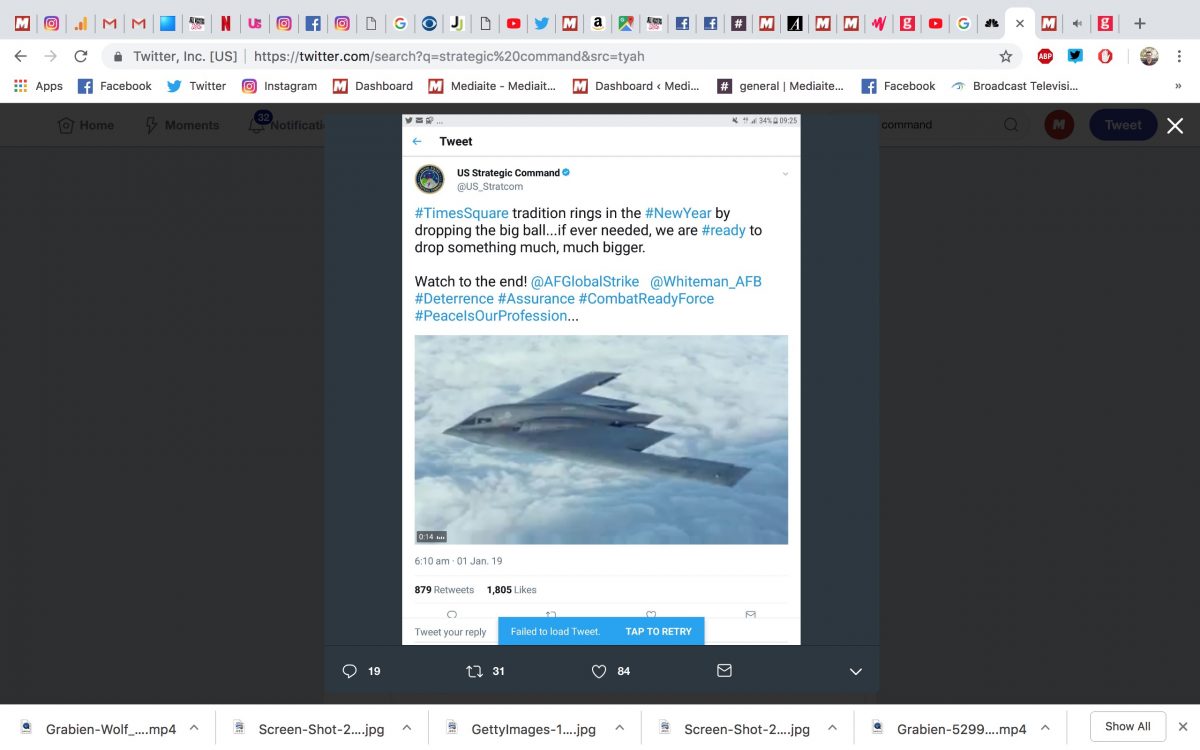
Task: View site info via padlock icon
Action: tap(118, 57)
